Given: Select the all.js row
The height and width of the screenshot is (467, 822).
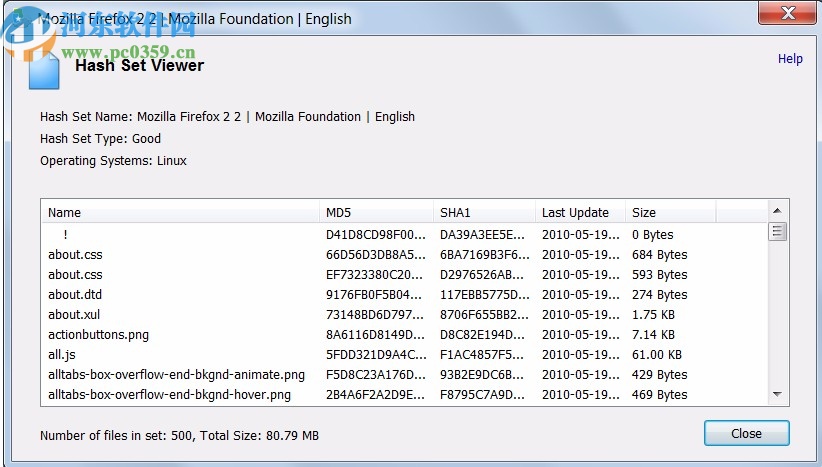Looking at the screenshot, I should [404, 354].
